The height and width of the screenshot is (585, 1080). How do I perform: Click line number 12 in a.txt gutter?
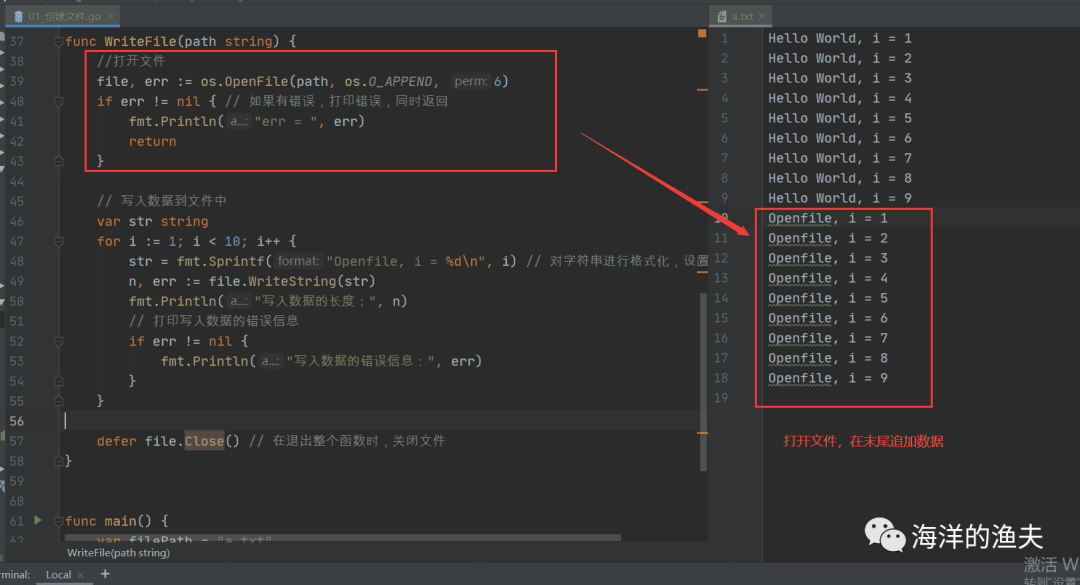click(x=720, y=258)
